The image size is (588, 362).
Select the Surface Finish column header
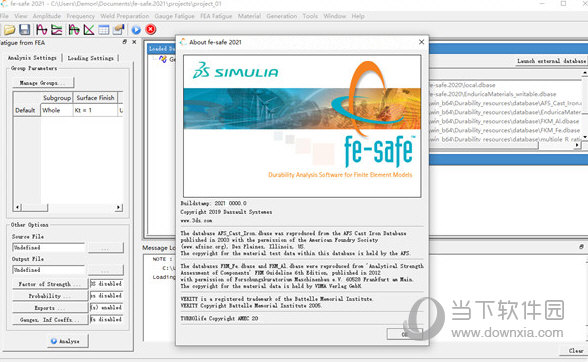coord(95,98)
